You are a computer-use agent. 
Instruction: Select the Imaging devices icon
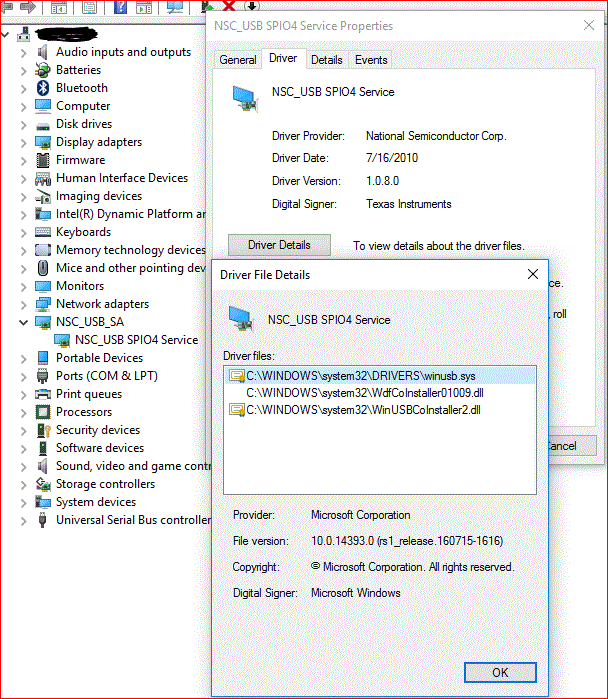(x=43, y=196)
